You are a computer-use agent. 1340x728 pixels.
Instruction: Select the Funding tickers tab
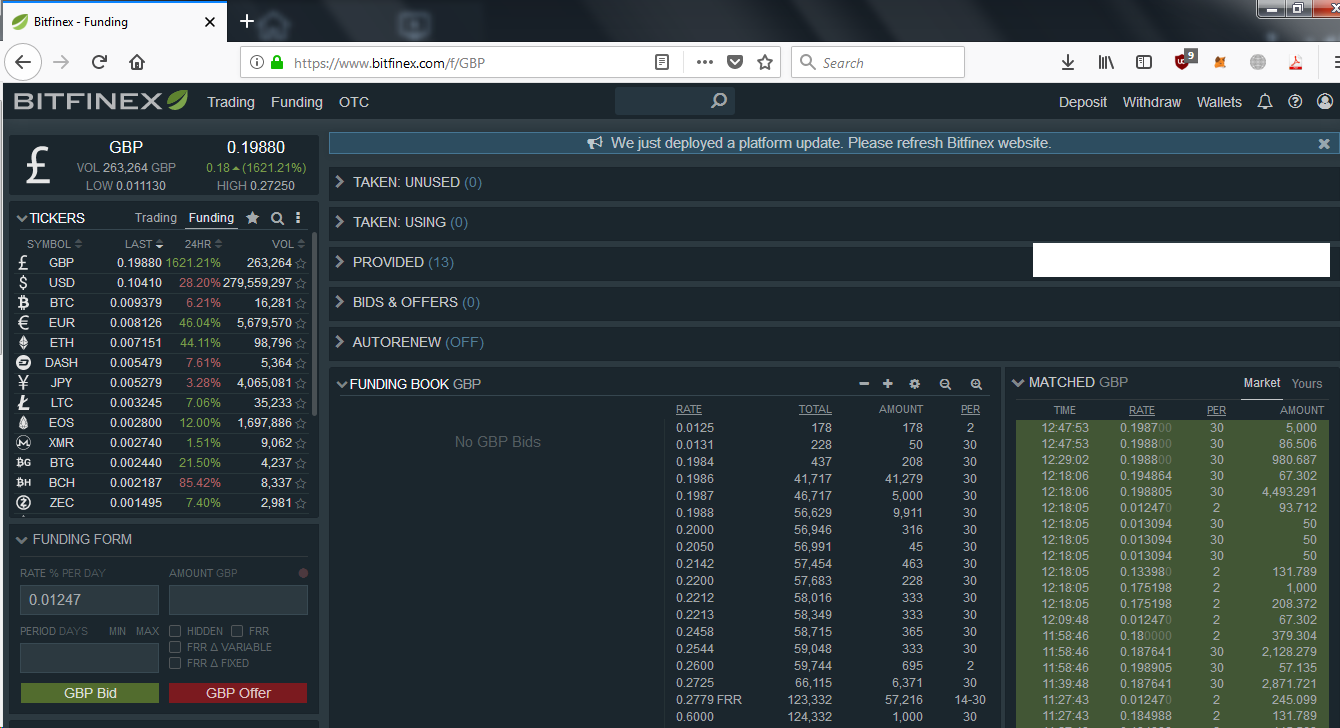[x=211, y=217]
